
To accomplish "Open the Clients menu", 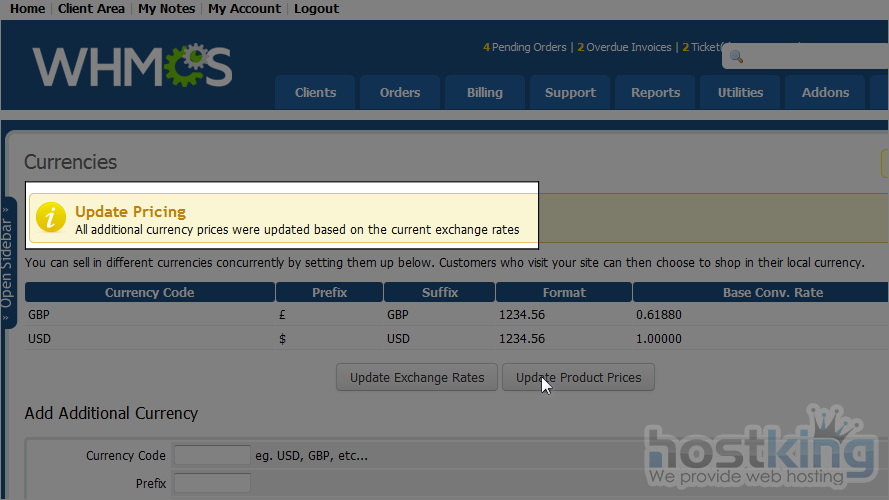I will pyautogui.click(x=315, y=92).
